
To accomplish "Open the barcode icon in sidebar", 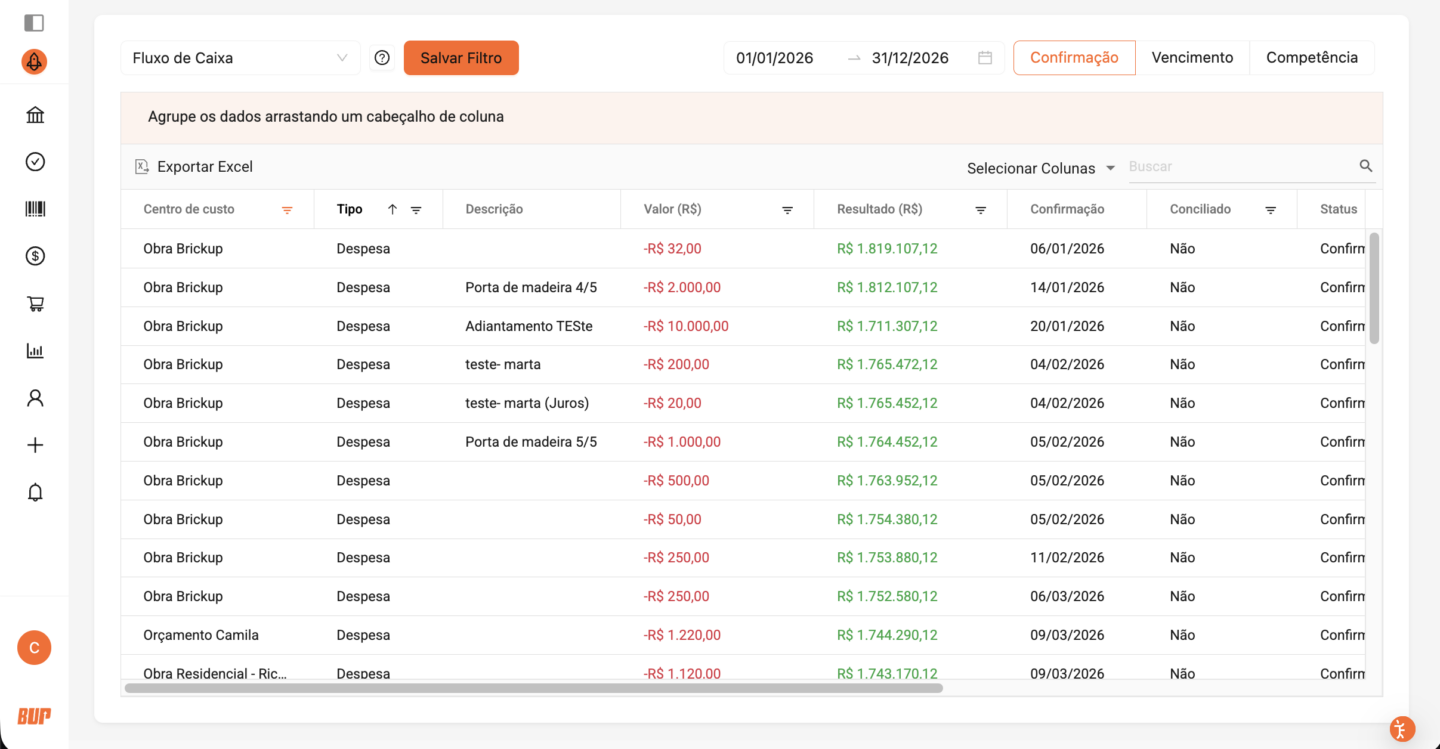I will 35,209.
